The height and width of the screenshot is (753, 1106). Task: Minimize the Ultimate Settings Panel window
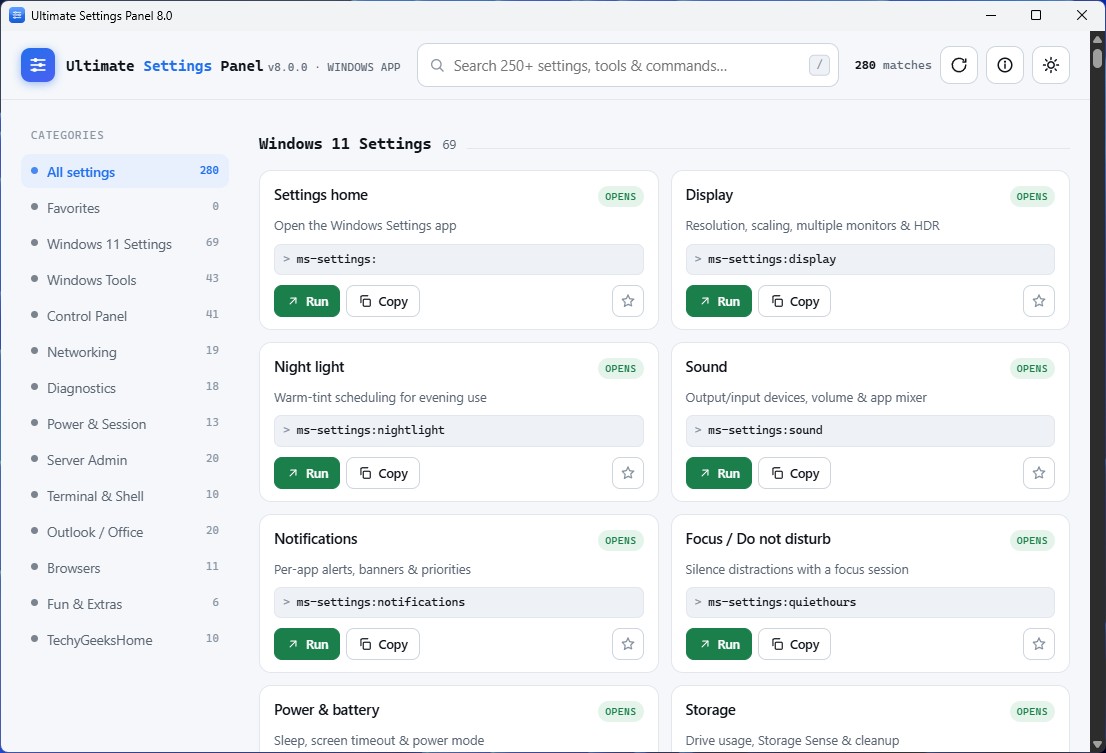click(x=991, y=15)
